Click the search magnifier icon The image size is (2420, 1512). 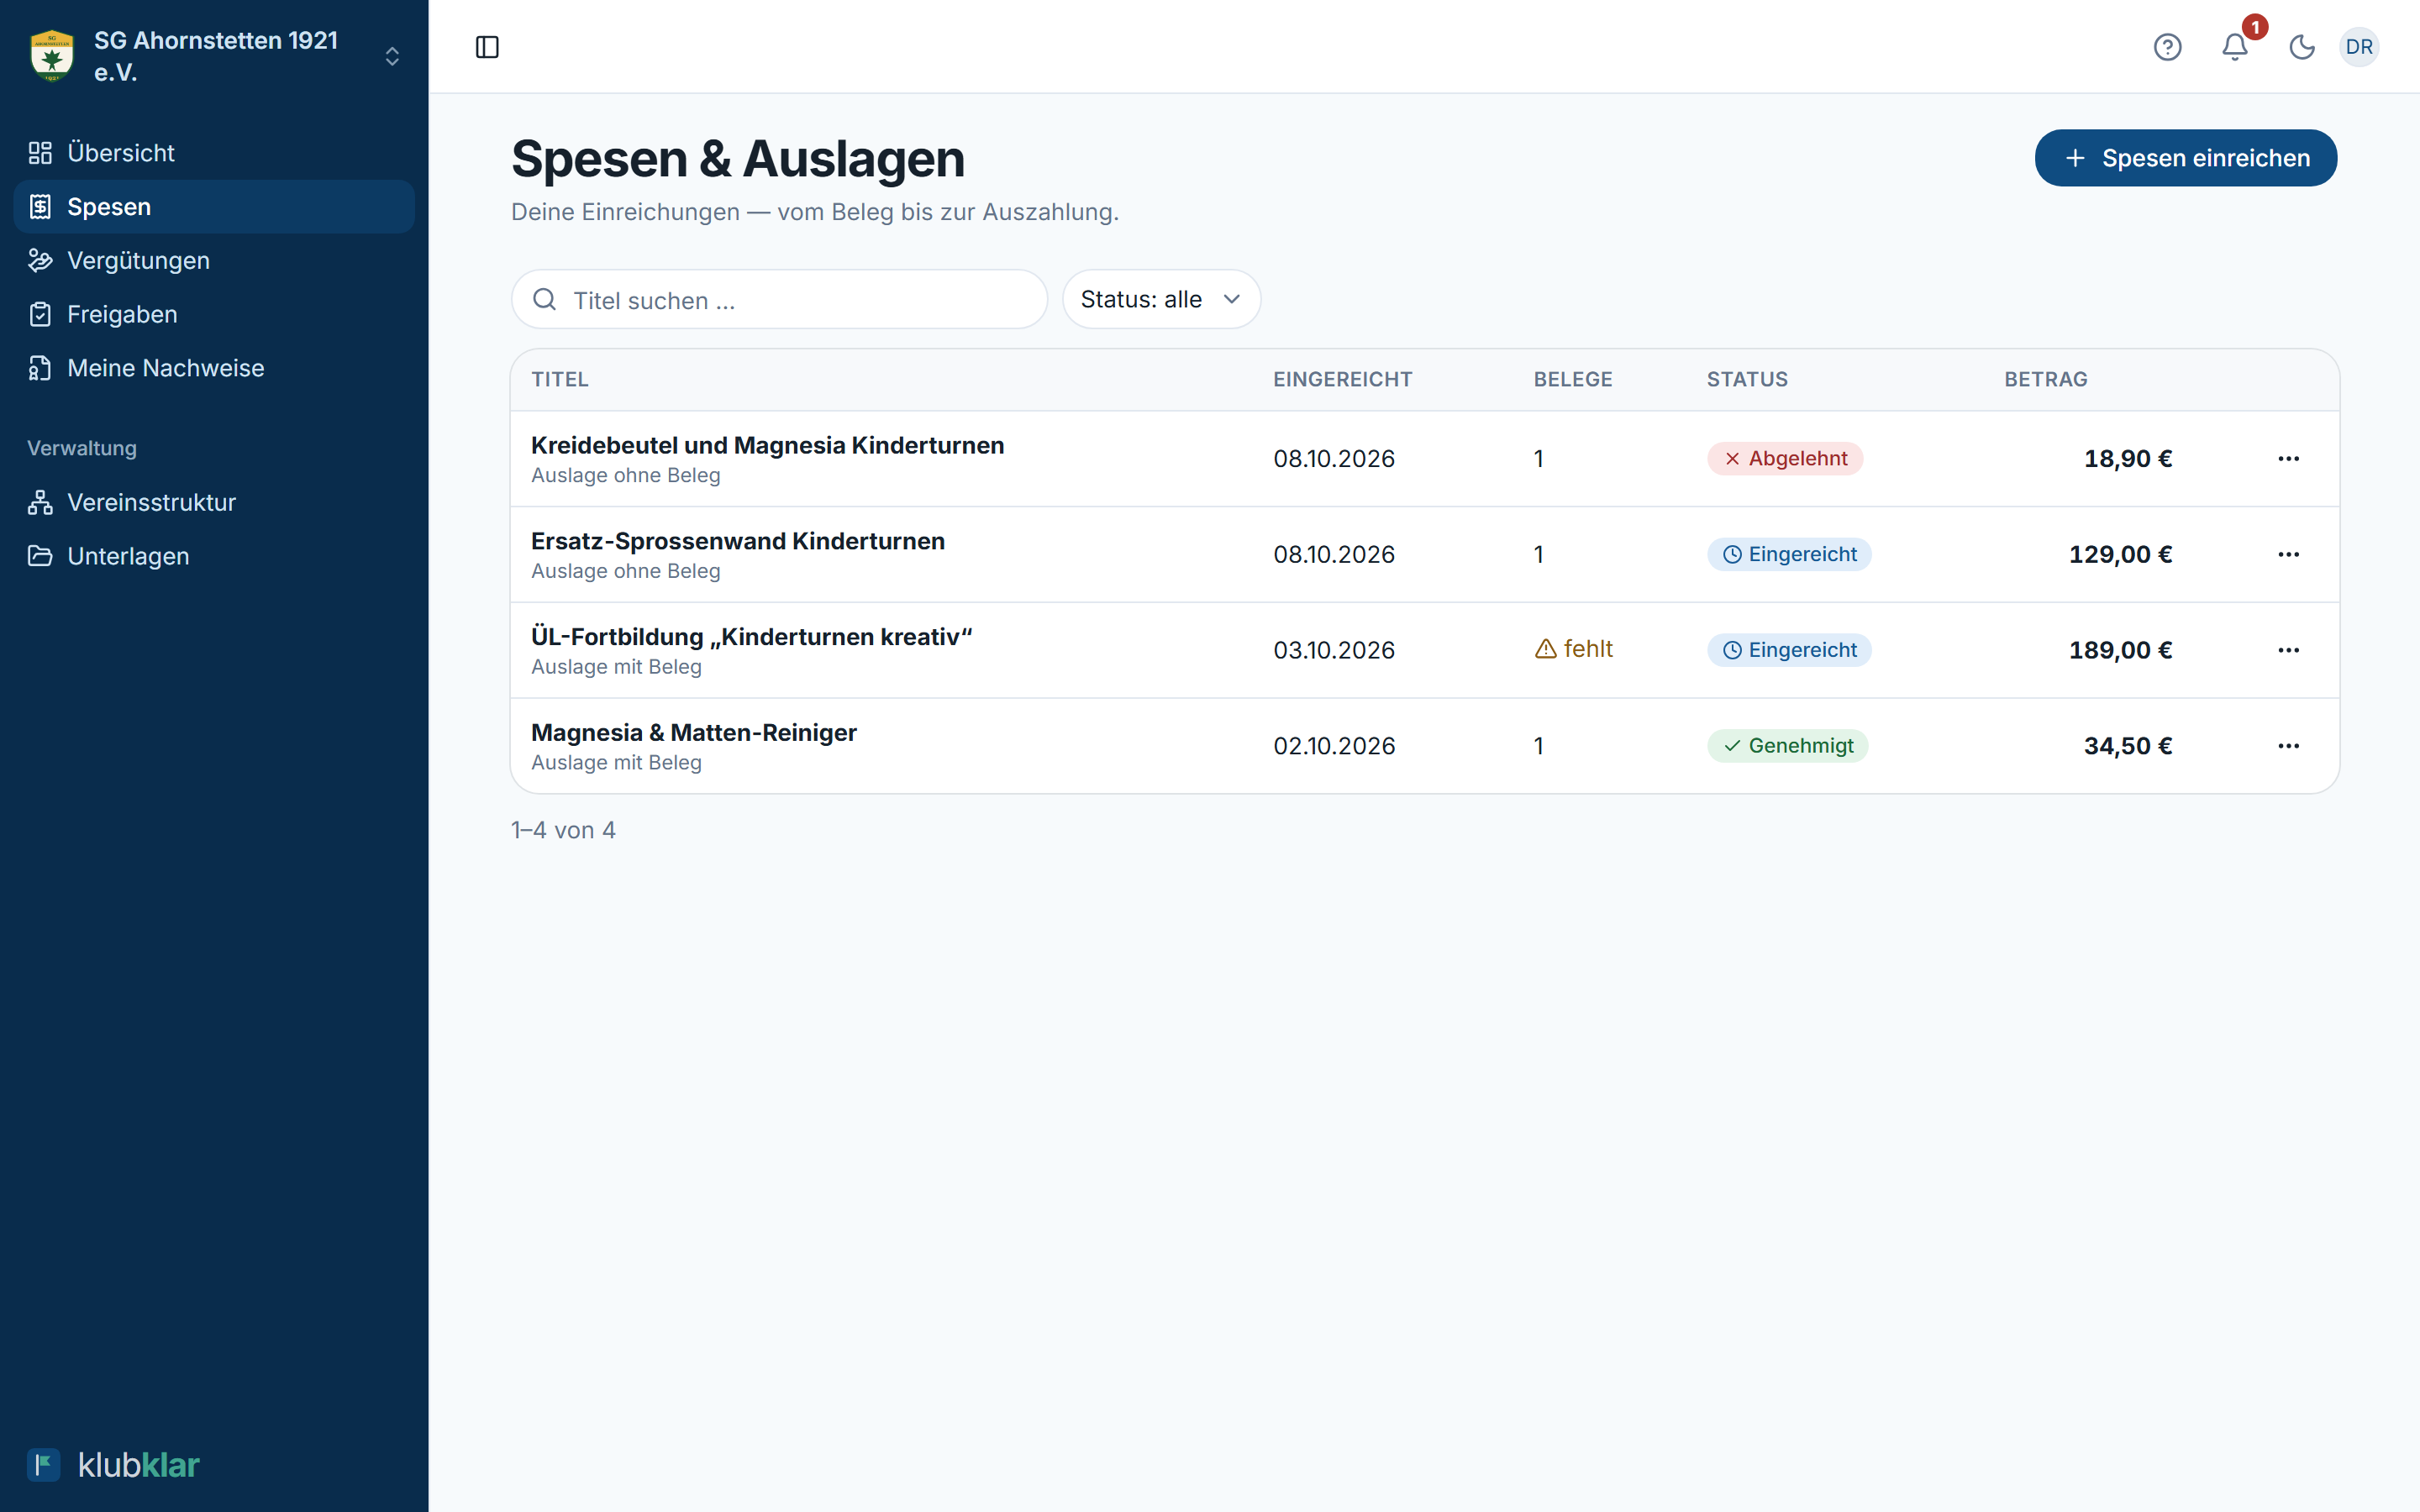point(545,300)
